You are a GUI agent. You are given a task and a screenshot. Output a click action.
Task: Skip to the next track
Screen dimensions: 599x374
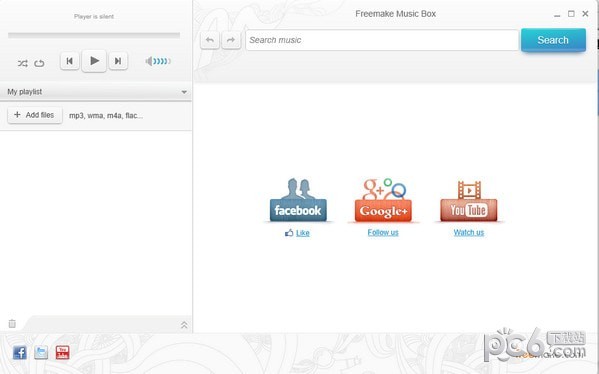(118, 61)
